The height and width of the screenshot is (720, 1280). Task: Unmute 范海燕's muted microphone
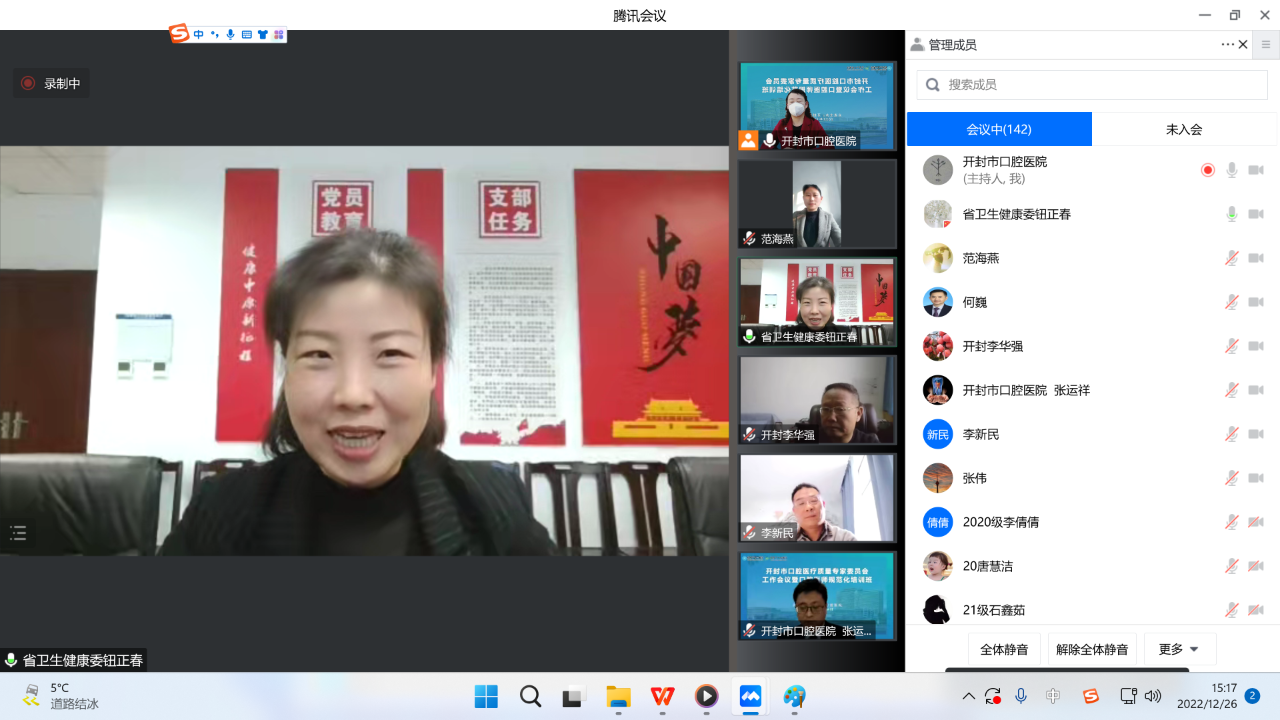tap(1231, 257)
